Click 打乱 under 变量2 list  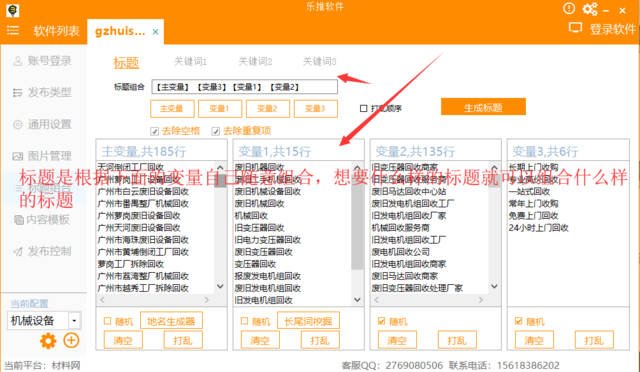457,340
